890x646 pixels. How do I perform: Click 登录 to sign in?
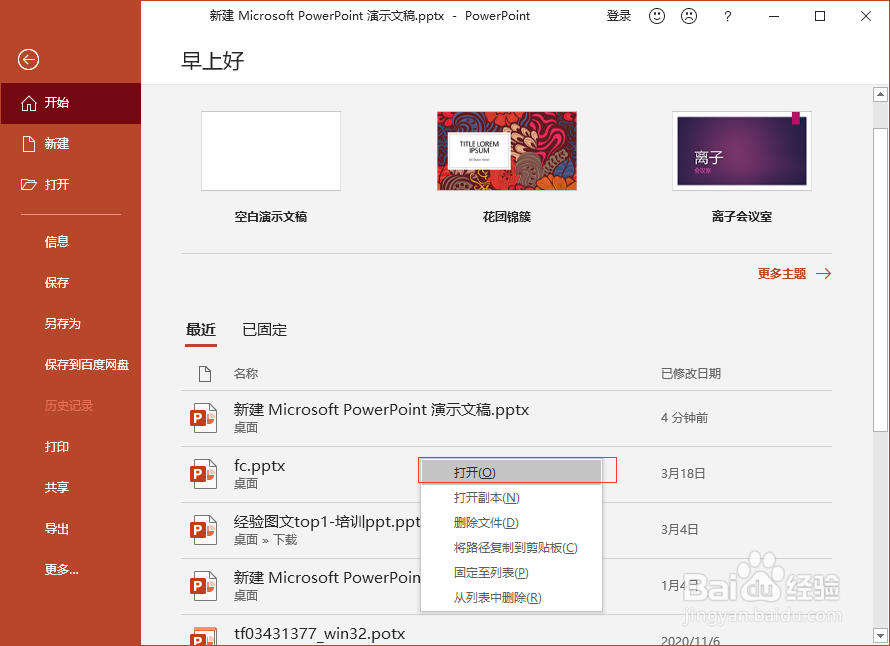pyautogui.click(x=618, y=16)
